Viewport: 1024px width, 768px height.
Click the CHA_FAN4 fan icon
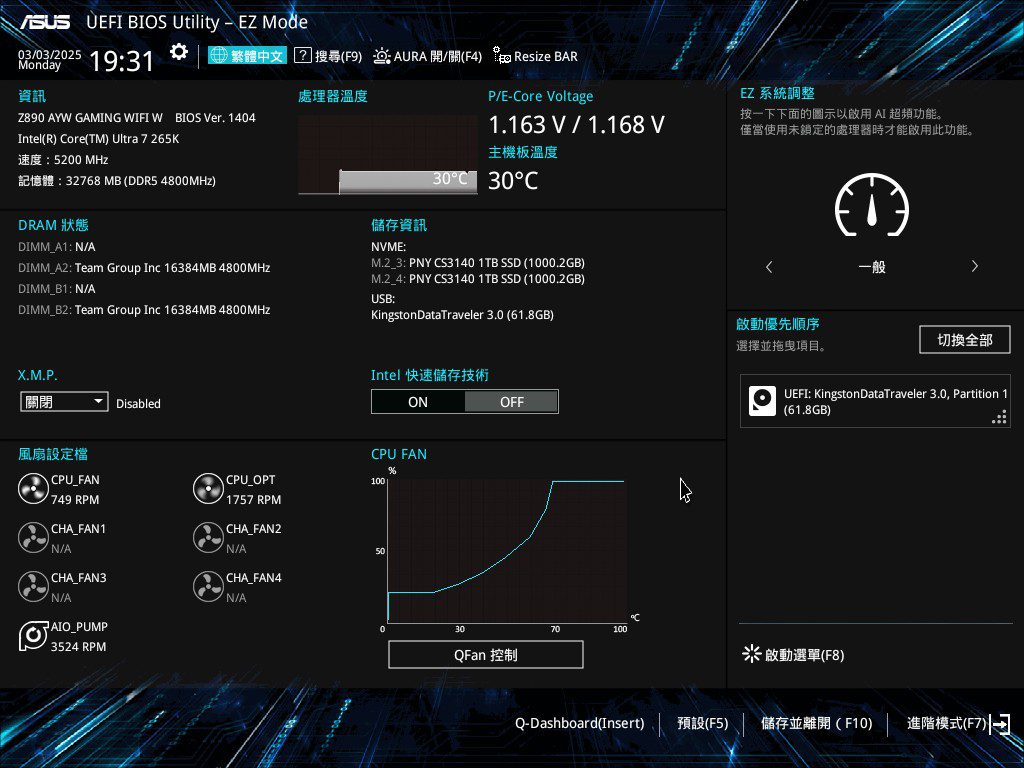click(x=208, y=587)
